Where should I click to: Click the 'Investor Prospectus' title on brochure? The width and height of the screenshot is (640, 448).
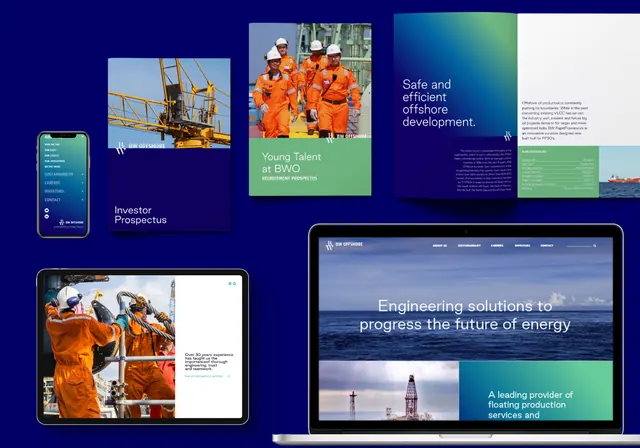point(140,215)
